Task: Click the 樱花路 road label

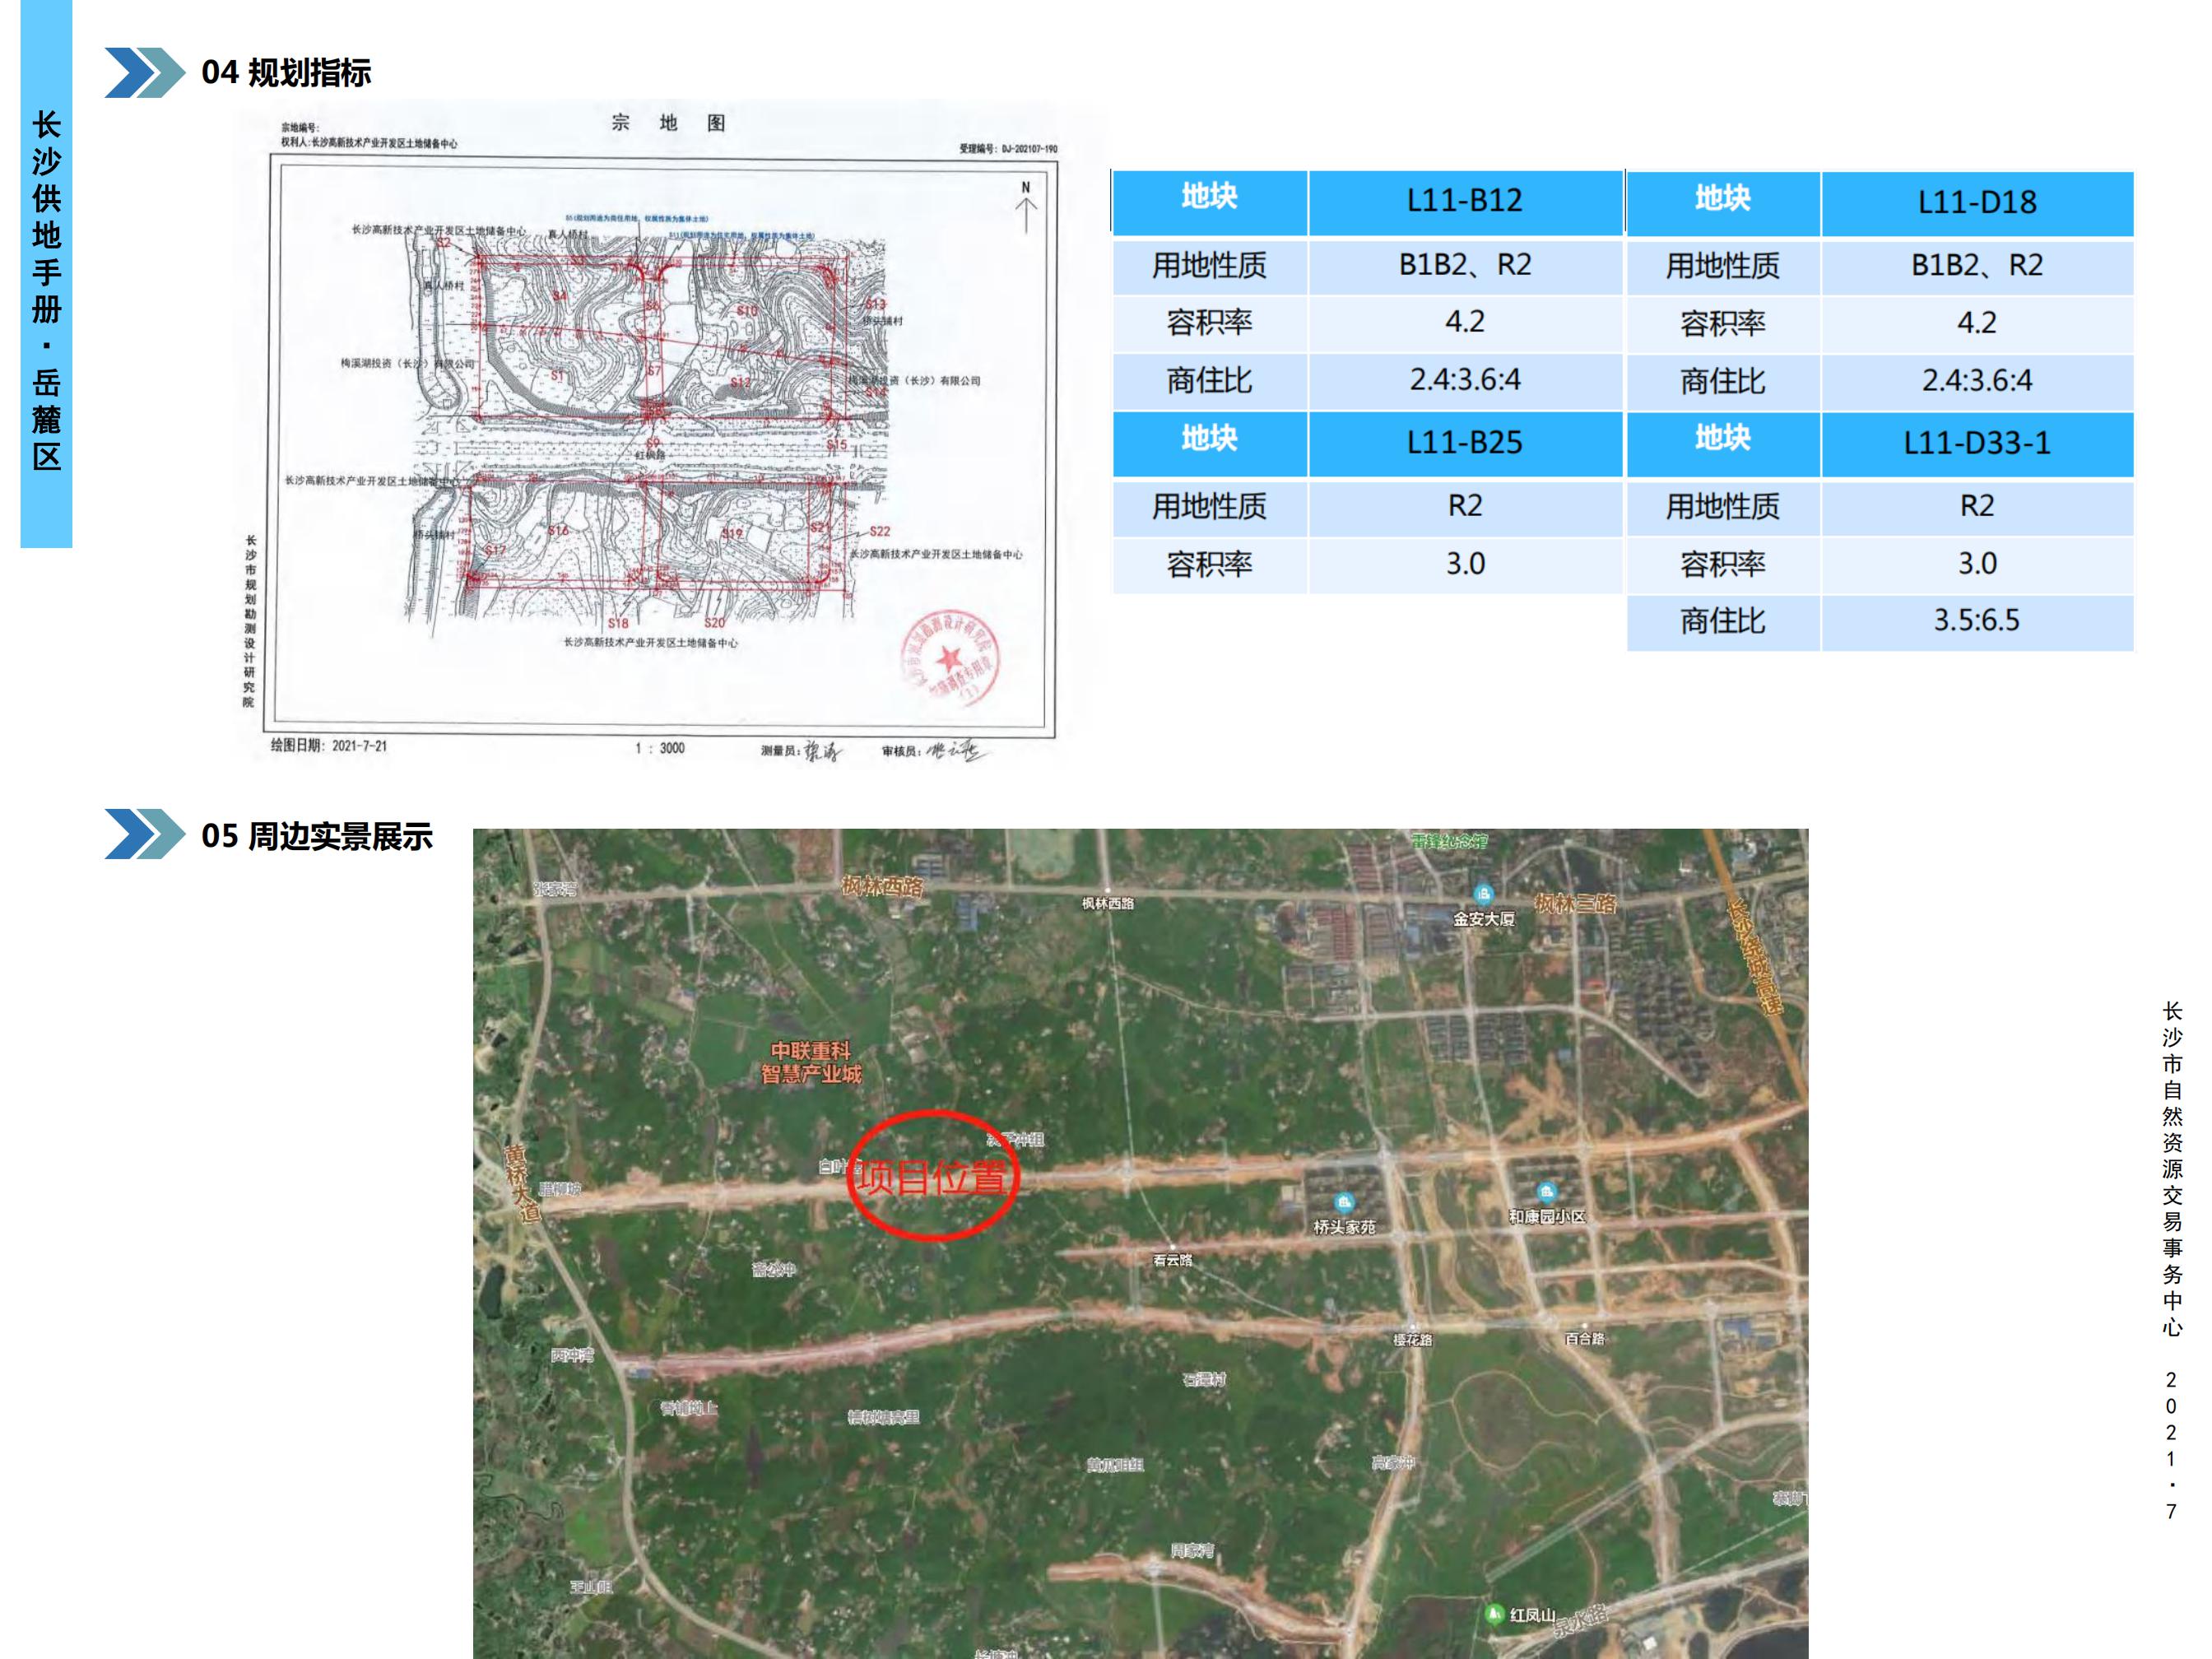Action: click(x=1412, y=1340)
